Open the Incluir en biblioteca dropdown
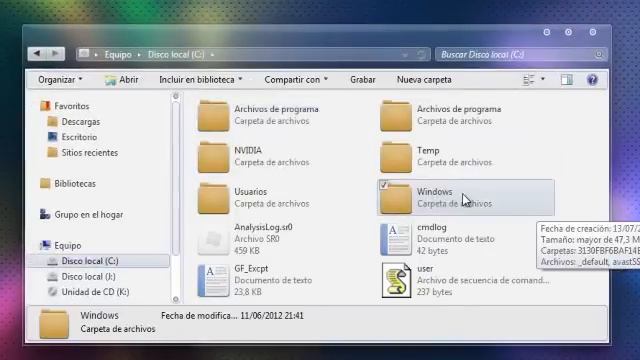Image resolution: width=640 pixels, height=360 pixels. pyautogui.click(x=200, y=80)
